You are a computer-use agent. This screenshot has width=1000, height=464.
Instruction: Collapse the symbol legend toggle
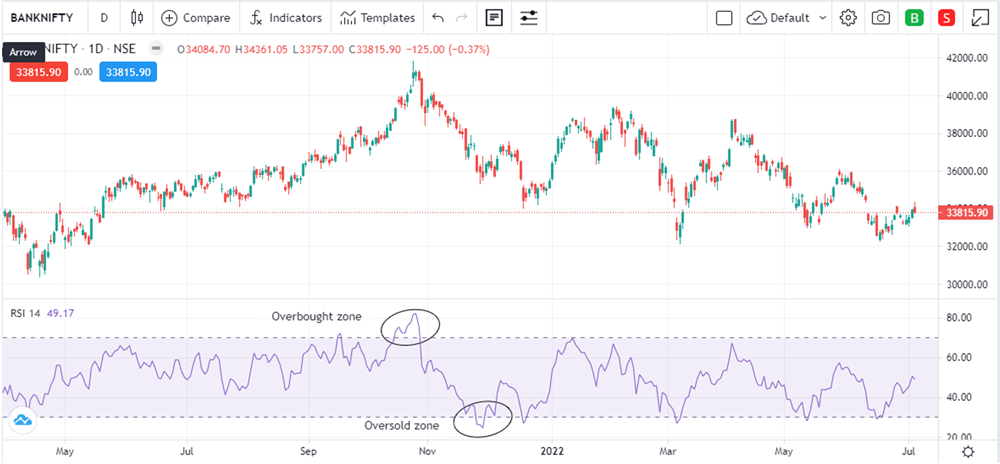(155, 49)
